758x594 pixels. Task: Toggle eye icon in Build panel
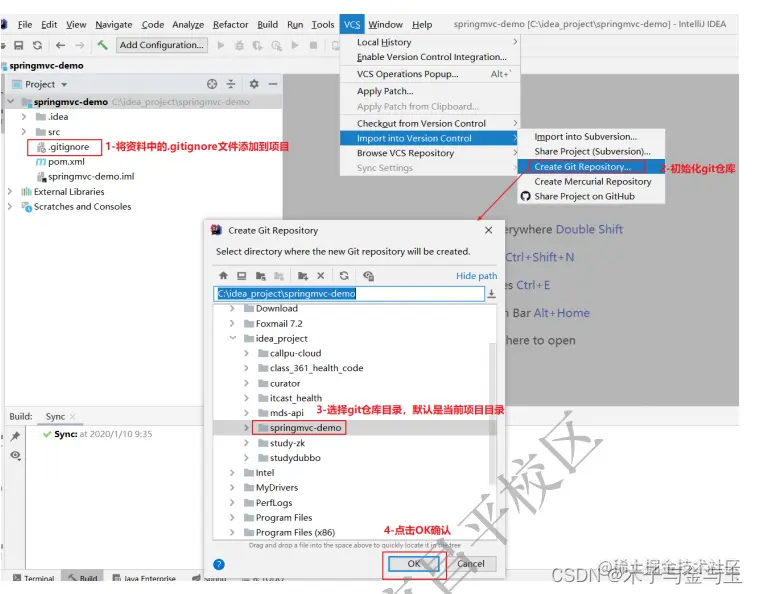[x=15, y=455]
